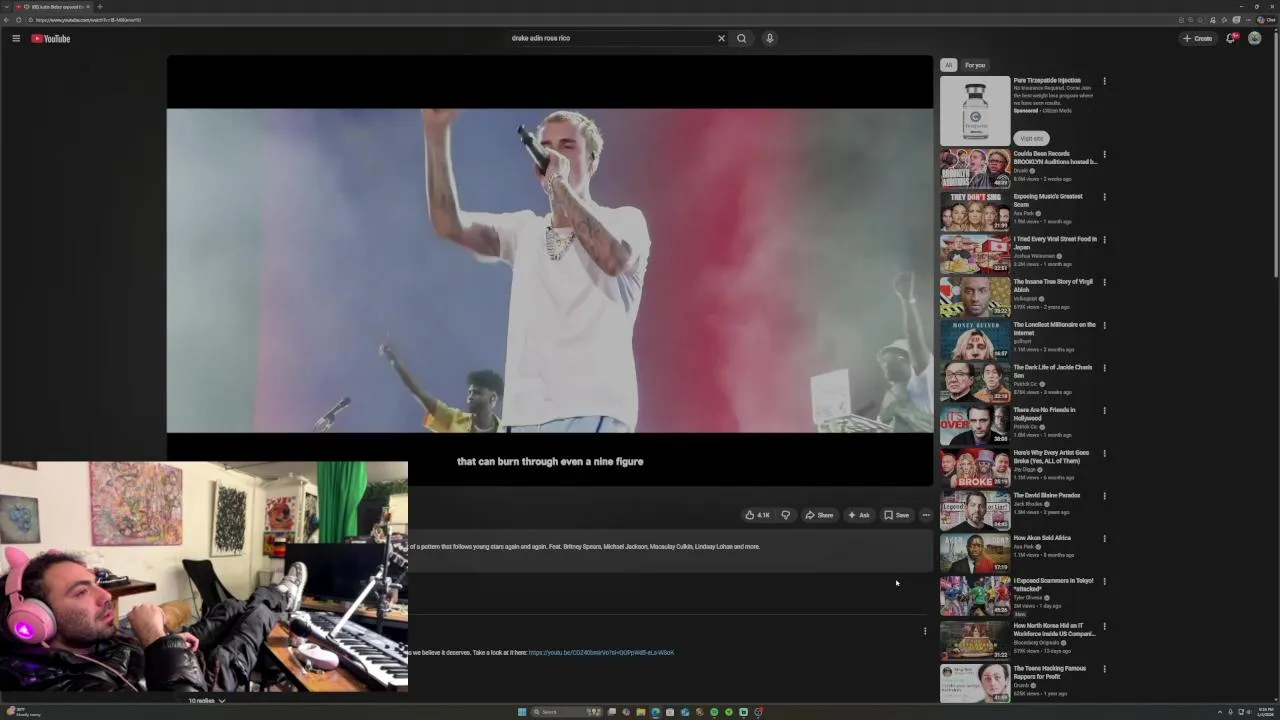Select the 'All' recommendations chip
Viewport: 1280px width, 720px height.
click(x=948, y=65)
